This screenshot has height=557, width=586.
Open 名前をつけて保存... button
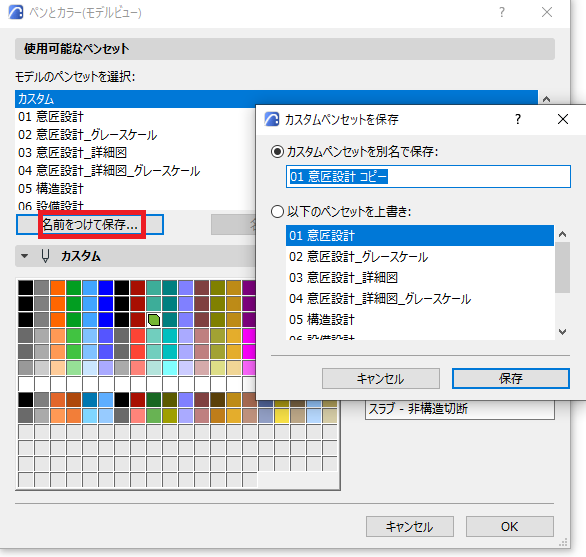click(x=90, y=225)
